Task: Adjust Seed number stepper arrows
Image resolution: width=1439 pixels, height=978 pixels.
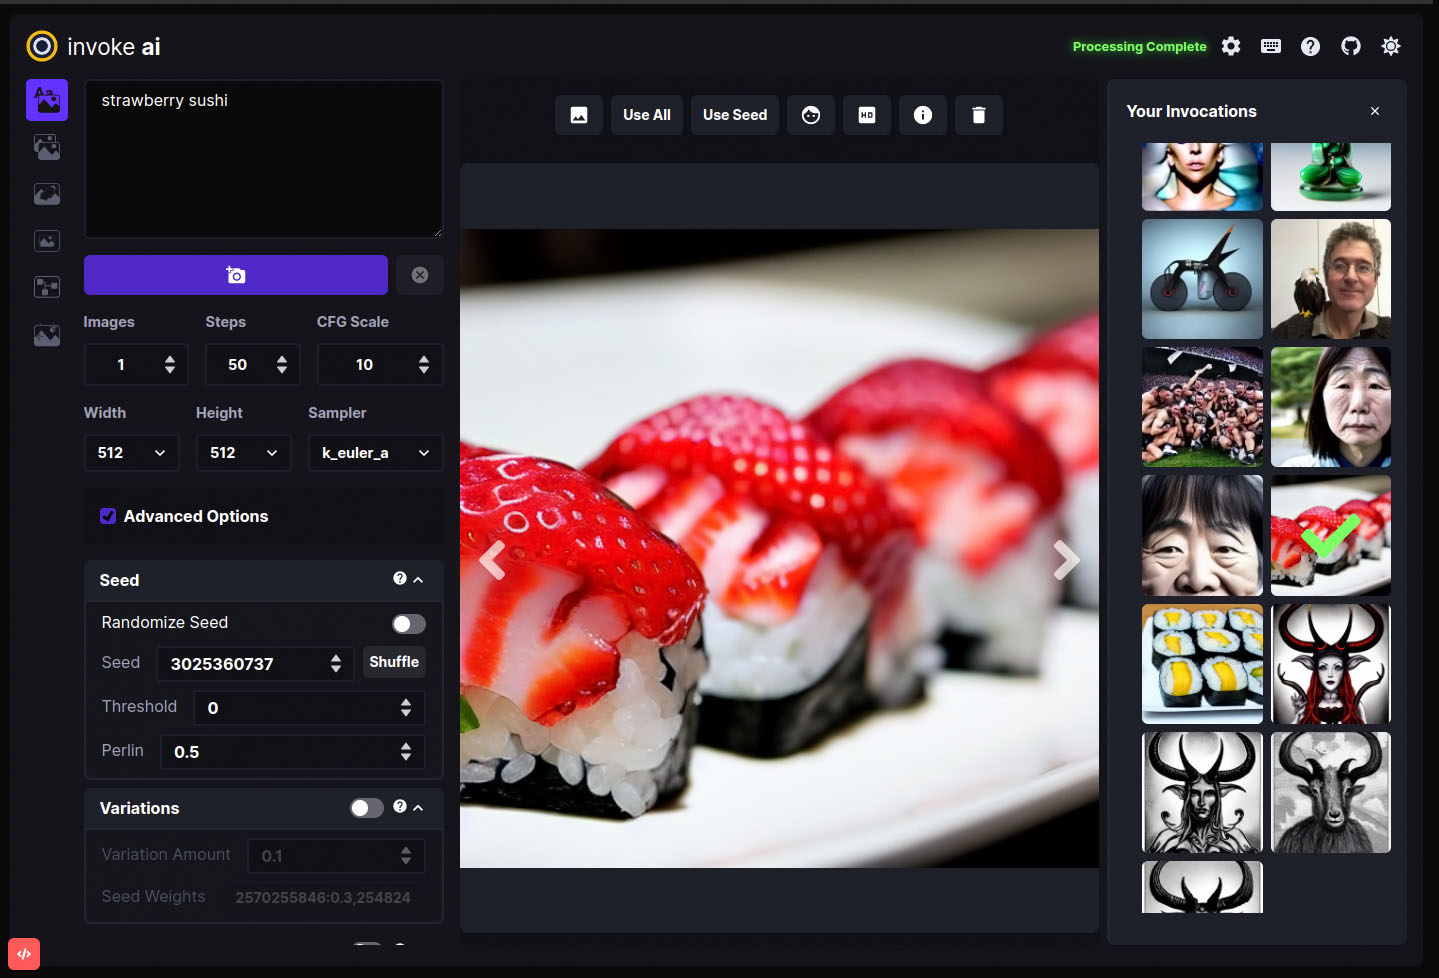Action: pyautogui.click(x=336, y=663)
